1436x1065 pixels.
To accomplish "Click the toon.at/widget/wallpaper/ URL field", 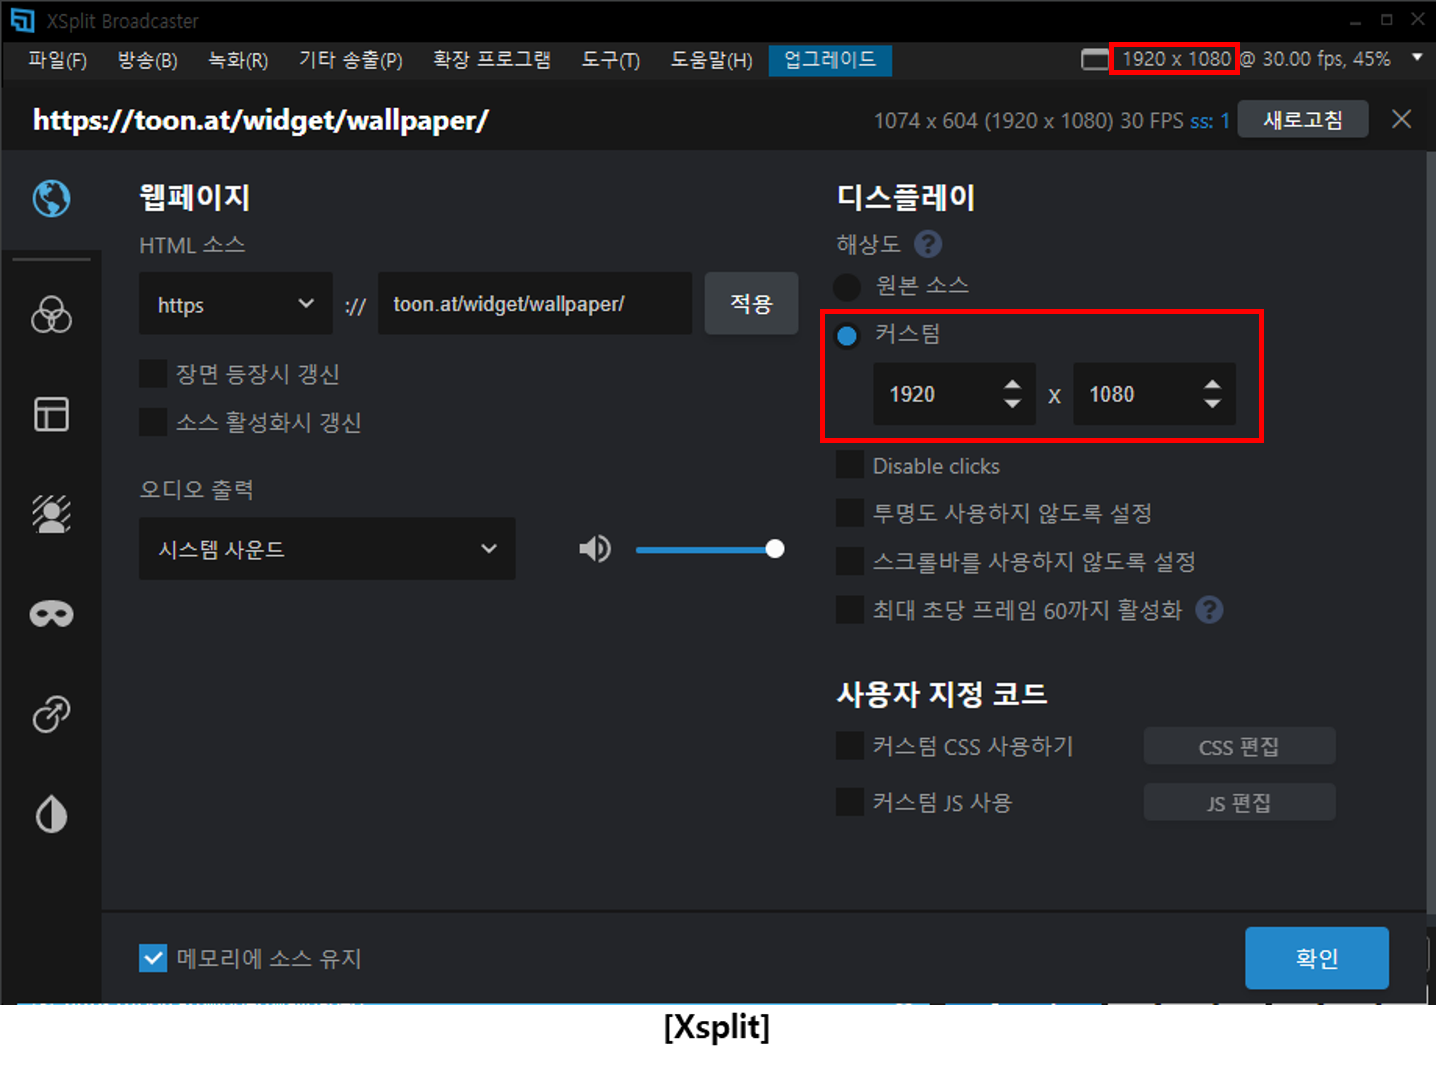I will (x=535, y=303).
